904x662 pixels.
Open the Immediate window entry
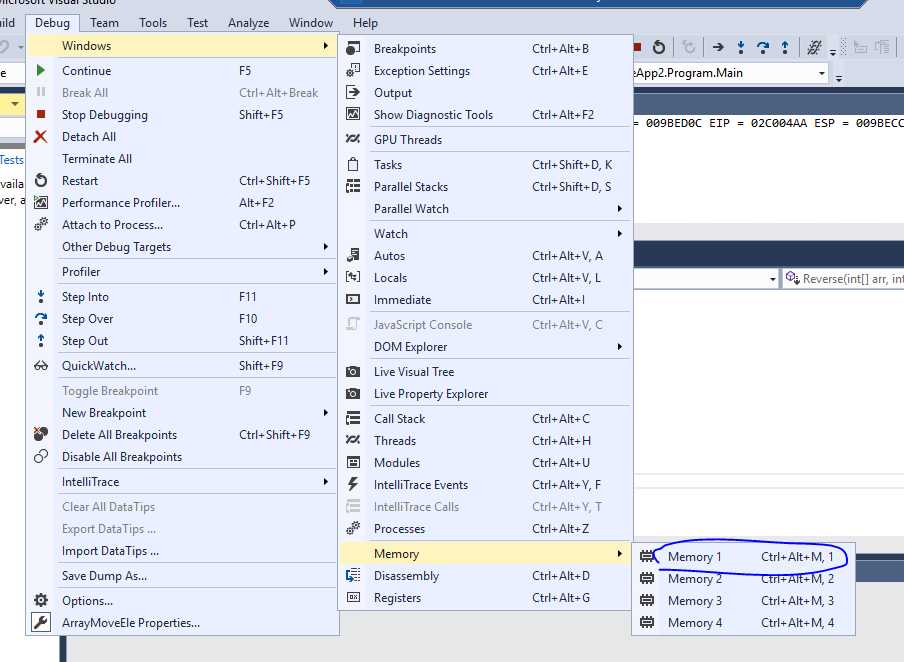point(485,299)
